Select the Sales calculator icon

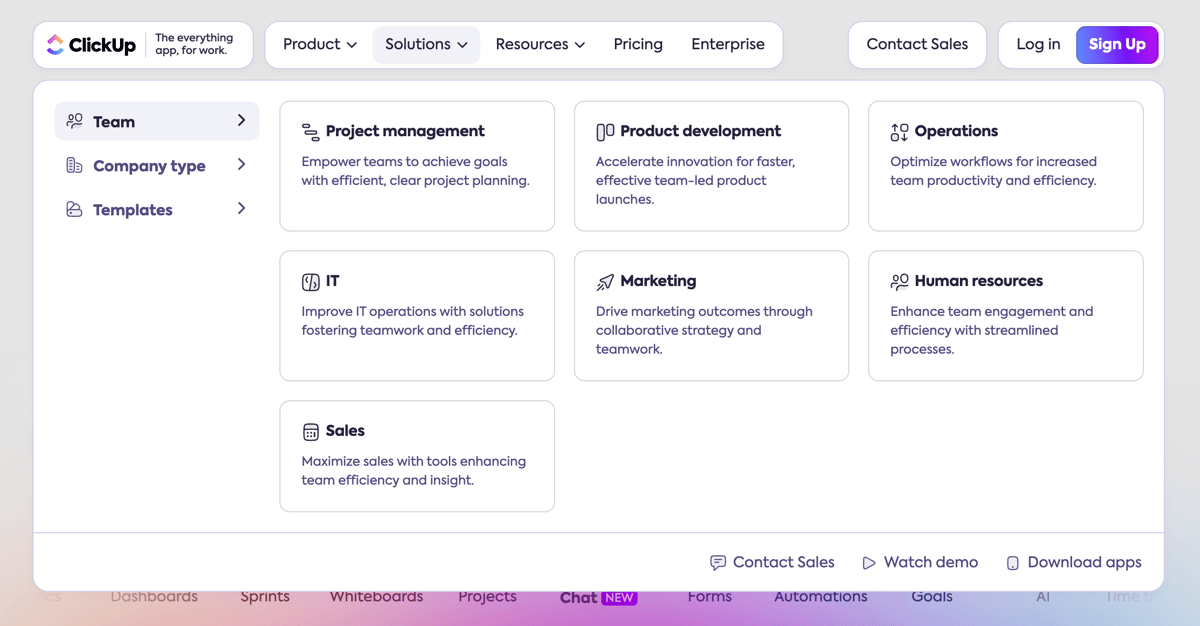[309, 430]
